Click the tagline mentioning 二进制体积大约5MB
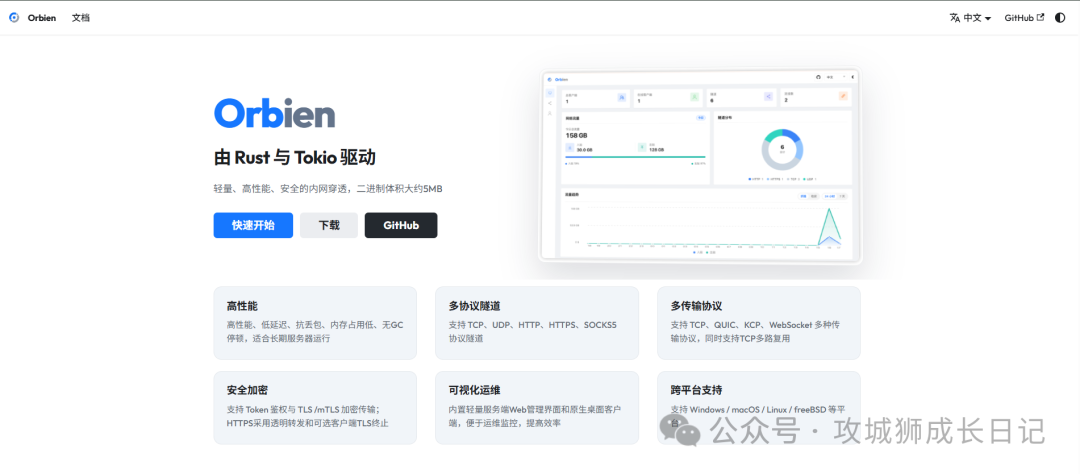This screenshot has height=474, width=1080. coord(327,188)
